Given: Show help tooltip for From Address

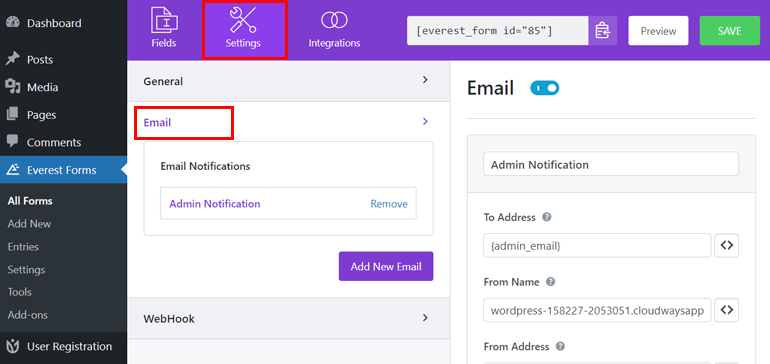Looking at the screenshot, I should click(x=560, y=346).
